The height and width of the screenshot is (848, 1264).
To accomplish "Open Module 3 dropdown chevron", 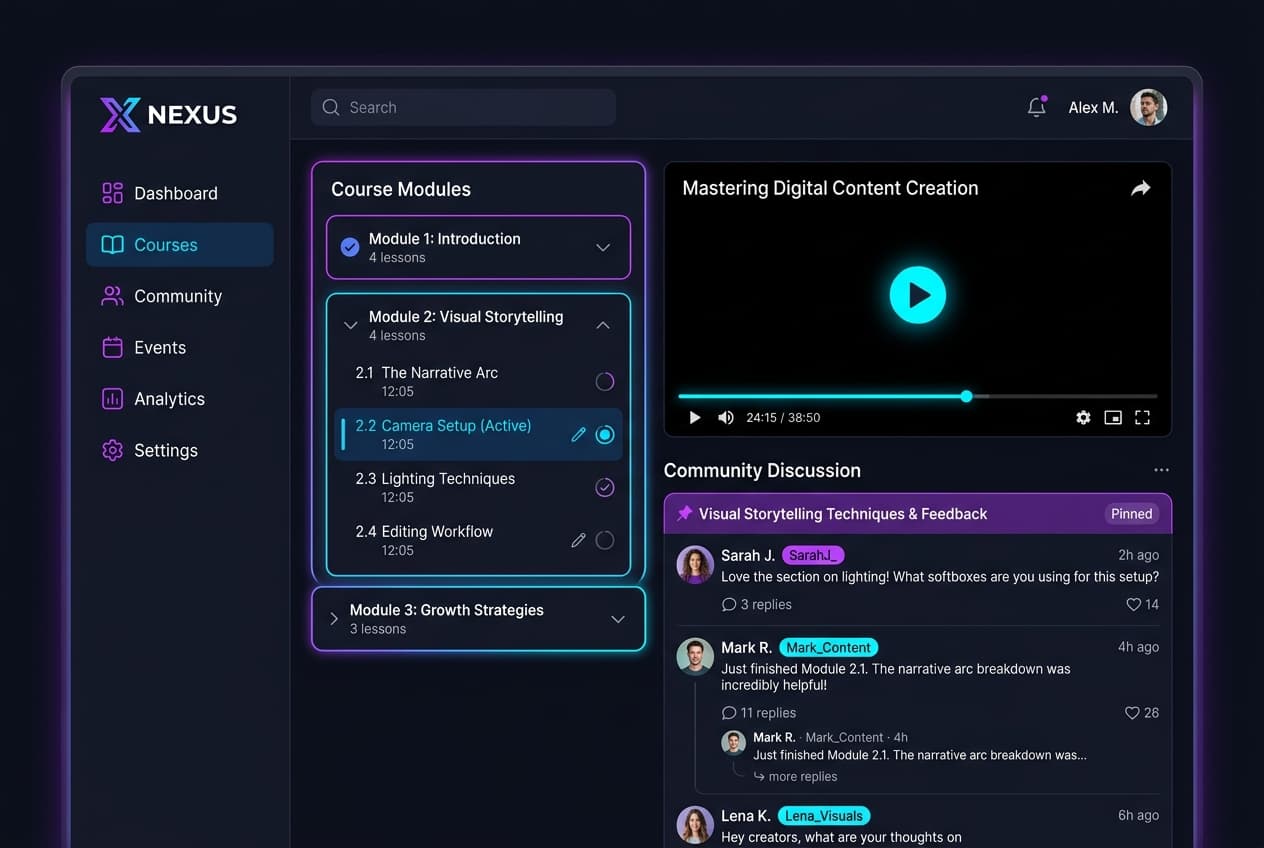I will tap(618, 619).
